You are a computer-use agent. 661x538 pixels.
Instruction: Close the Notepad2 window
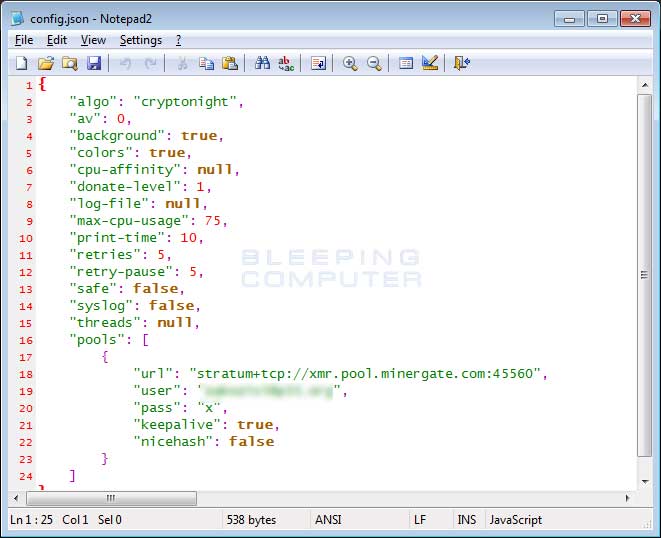(635, 19)
